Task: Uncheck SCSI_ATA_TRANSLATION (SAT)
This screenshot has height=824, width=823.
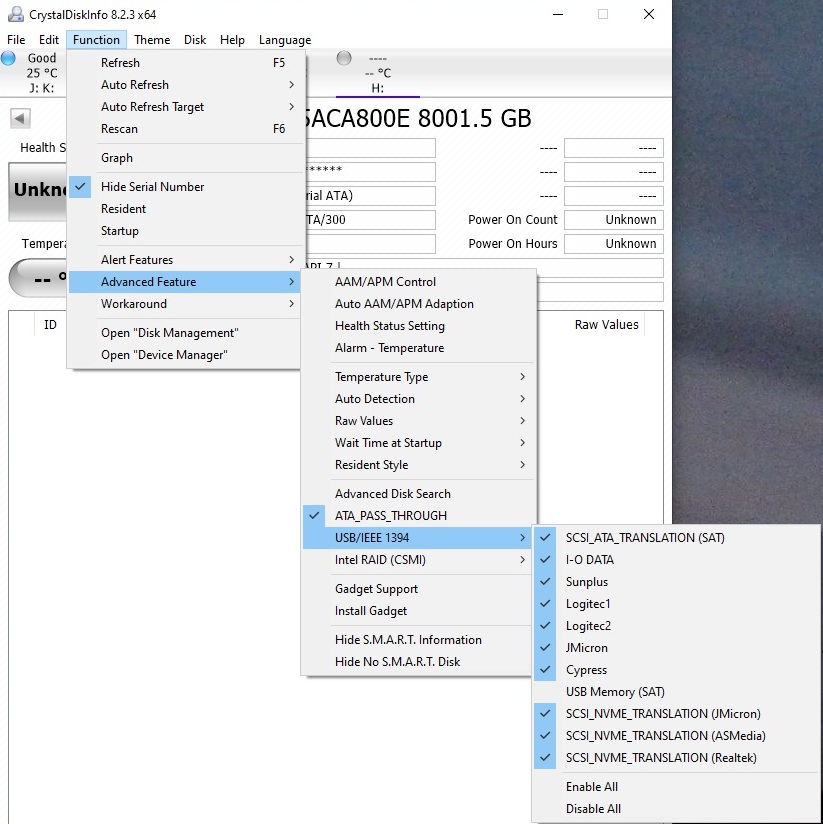Action: point(676,538)
